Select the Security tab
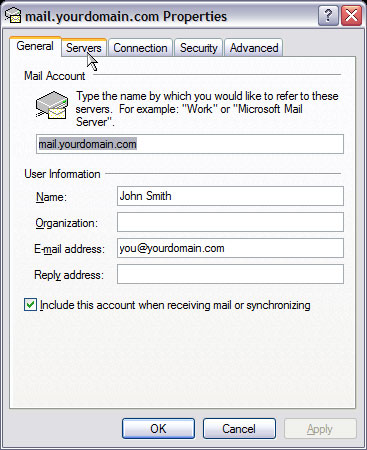This screenshot has height=450, width=367. pos(199,48)
